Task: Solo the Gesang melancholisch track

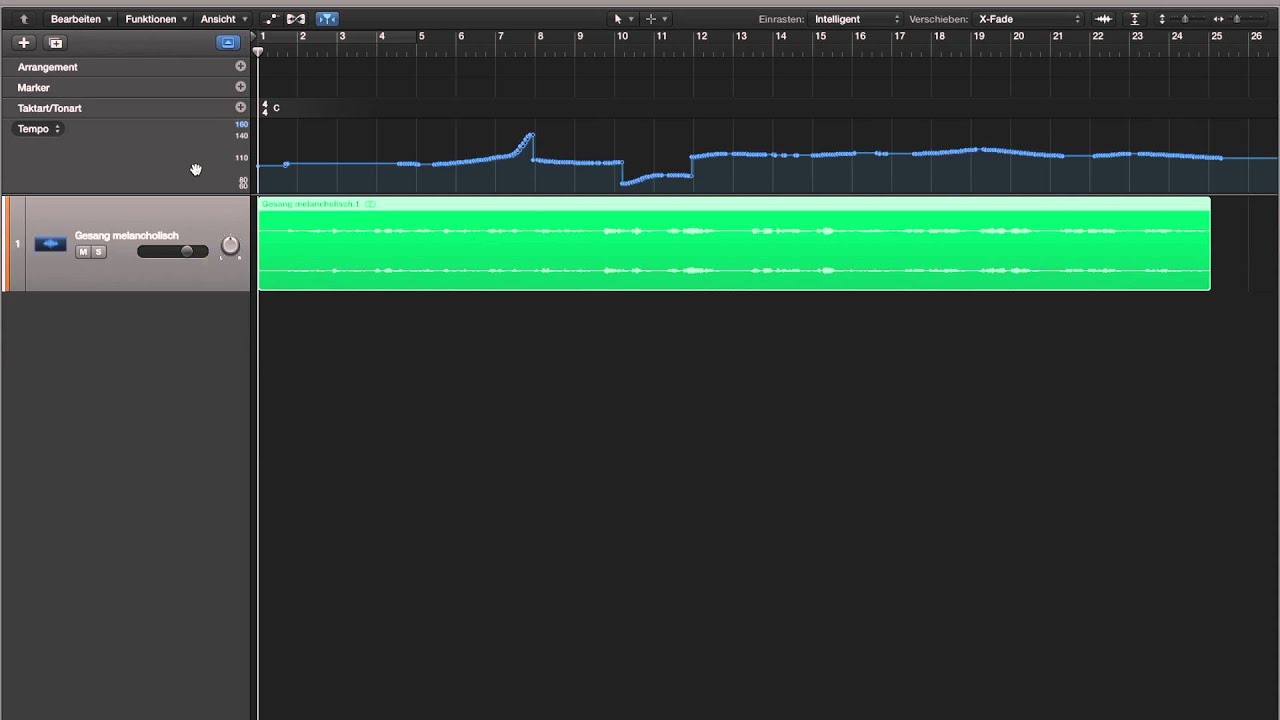Action: (x=98, y=252)
